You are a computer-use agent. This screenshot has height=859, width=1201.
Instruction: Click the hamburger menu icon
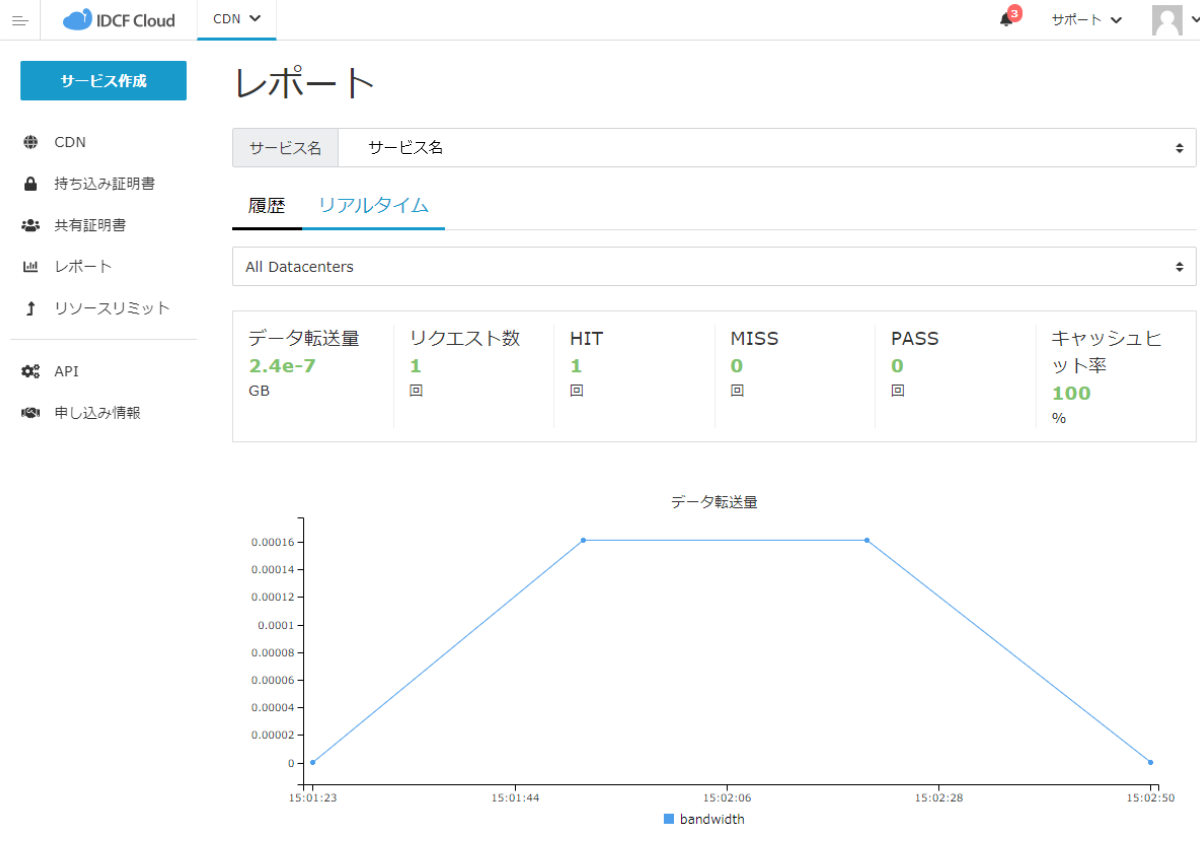[x=20, y=20]
